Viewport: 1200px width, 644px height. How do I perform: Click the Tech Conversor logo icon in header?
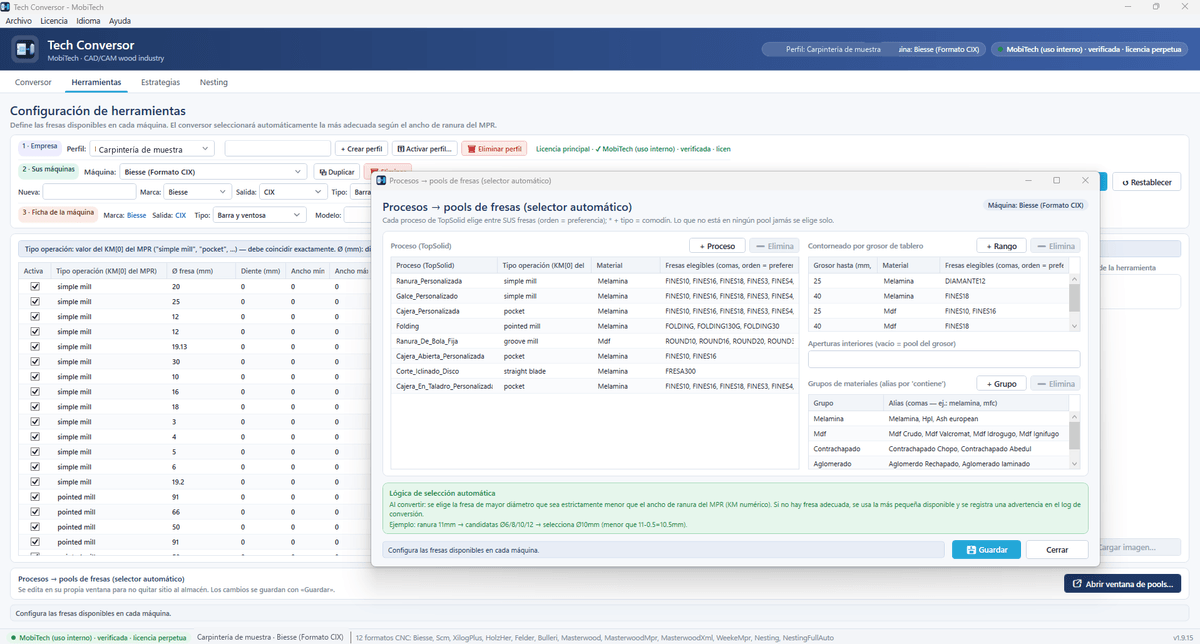coord(25,48)
